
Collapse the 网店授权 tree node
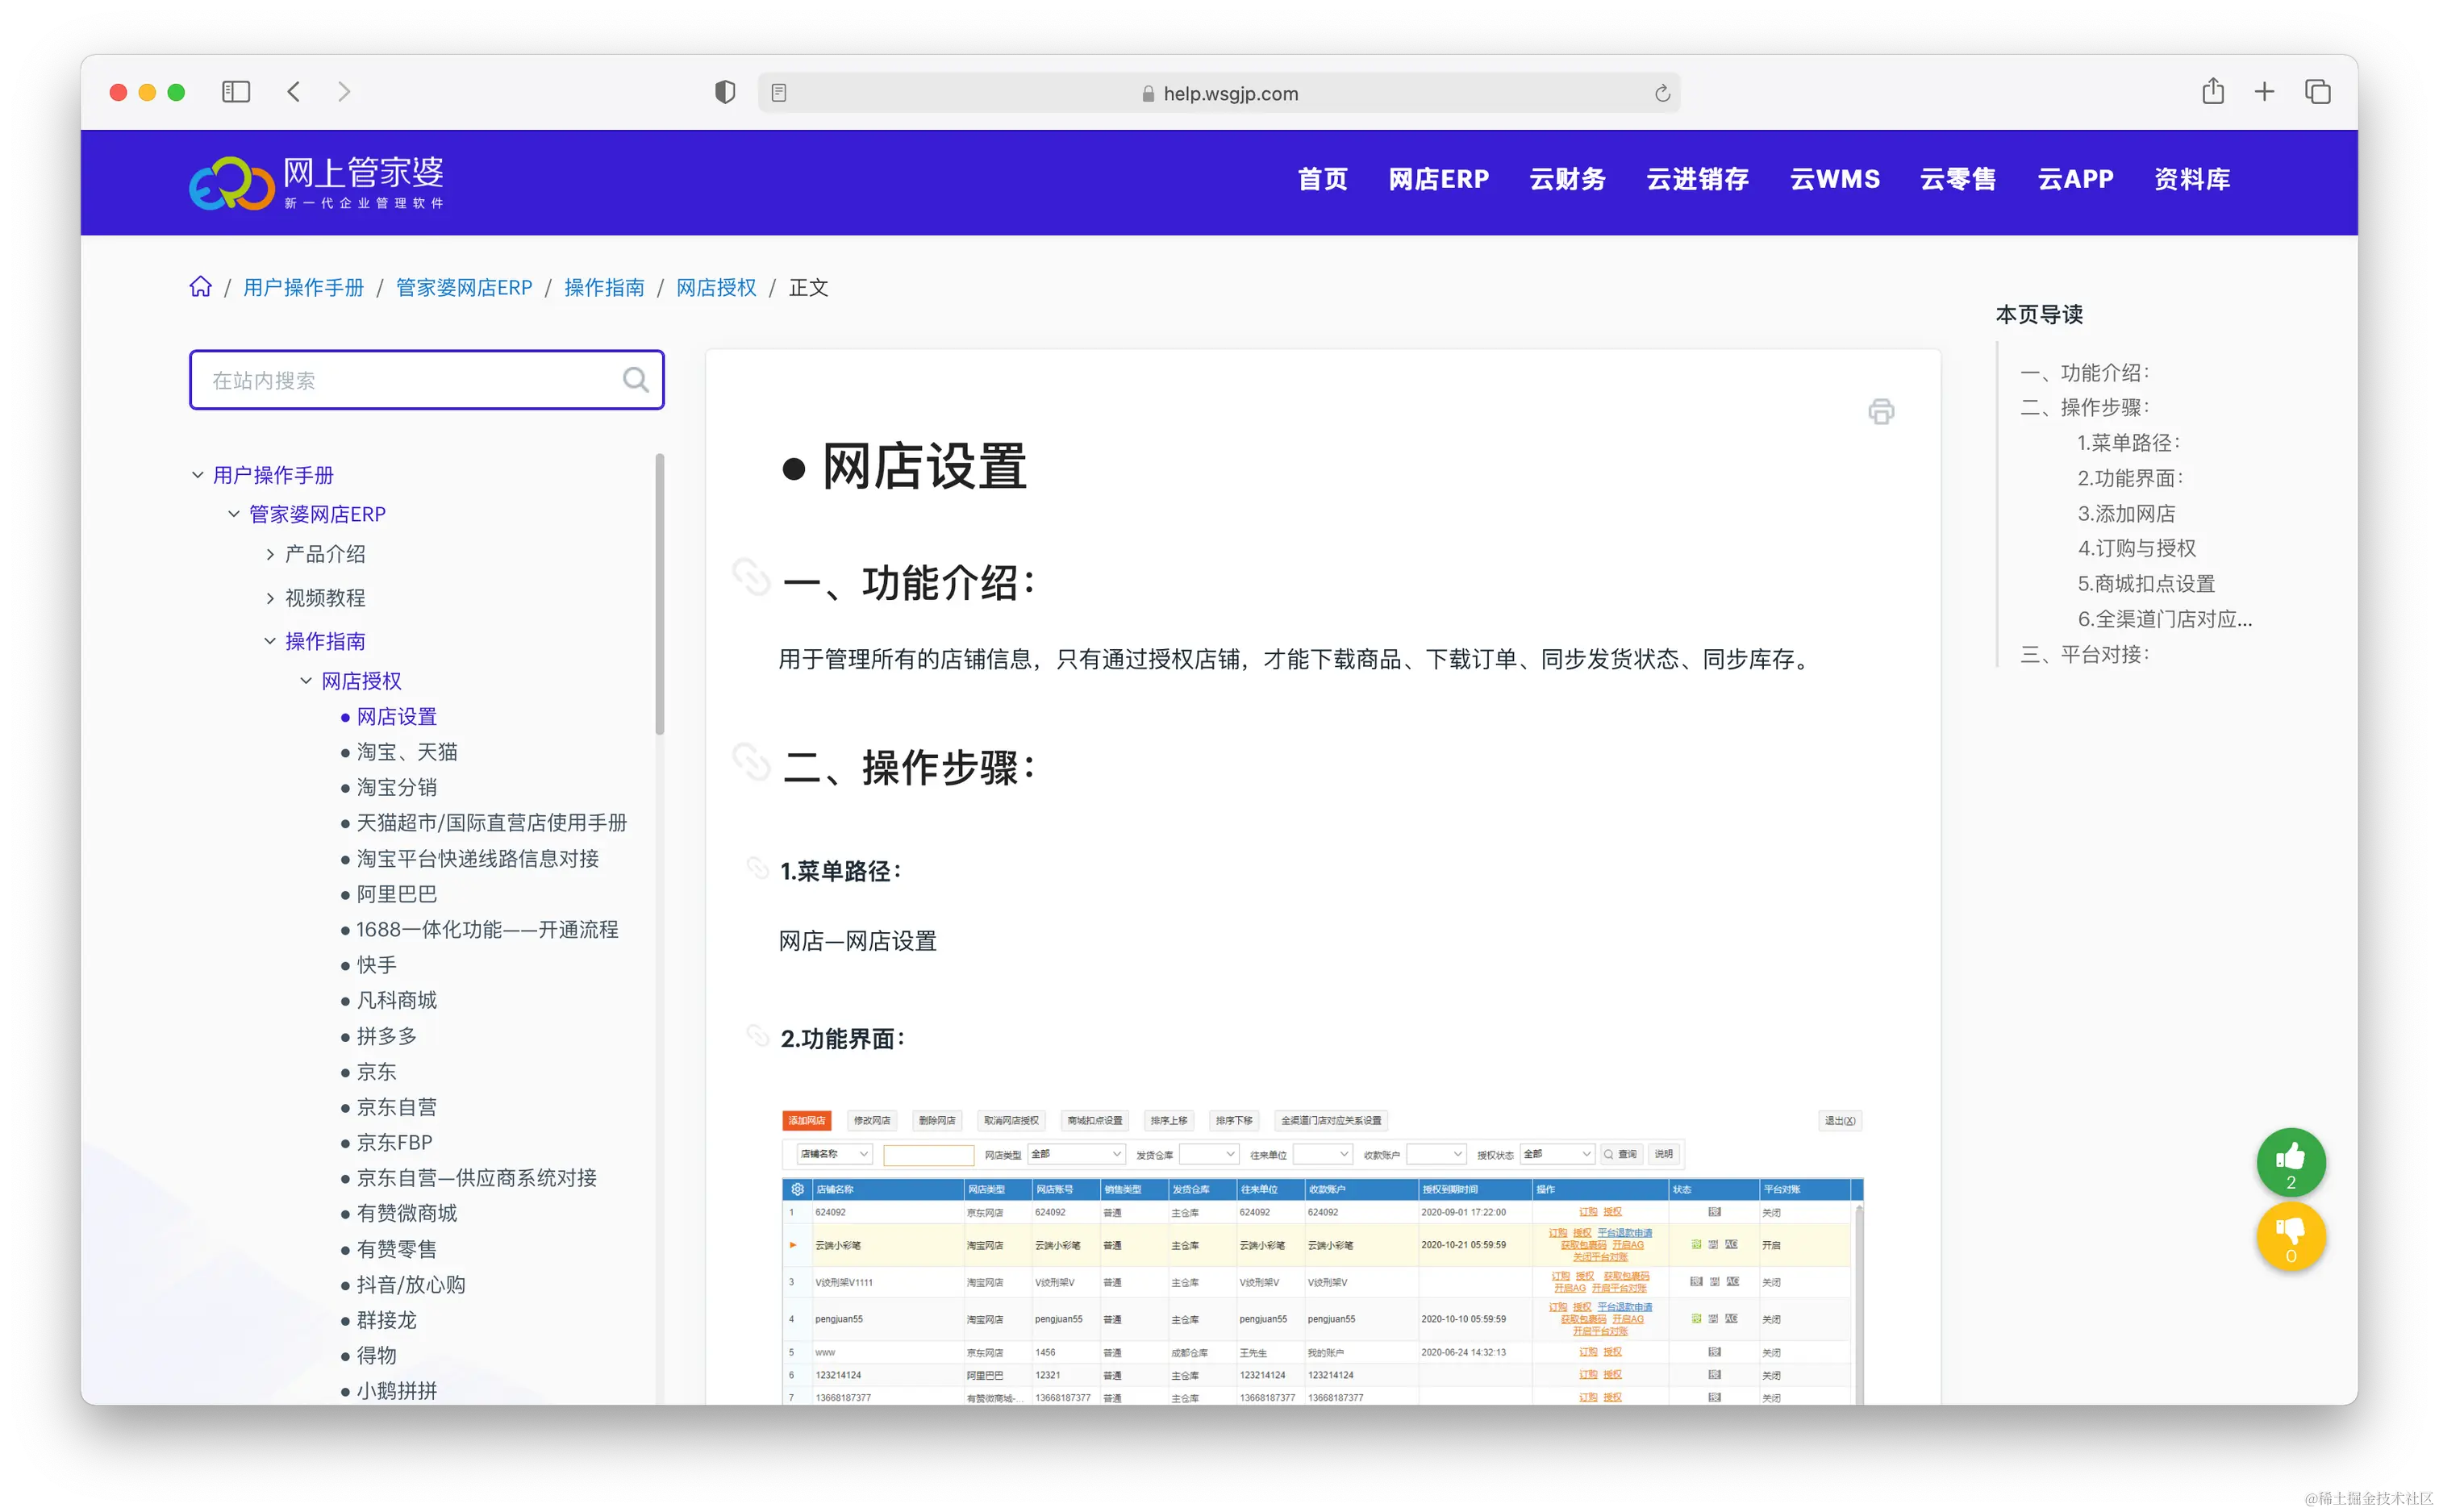(x=306, y=681)
